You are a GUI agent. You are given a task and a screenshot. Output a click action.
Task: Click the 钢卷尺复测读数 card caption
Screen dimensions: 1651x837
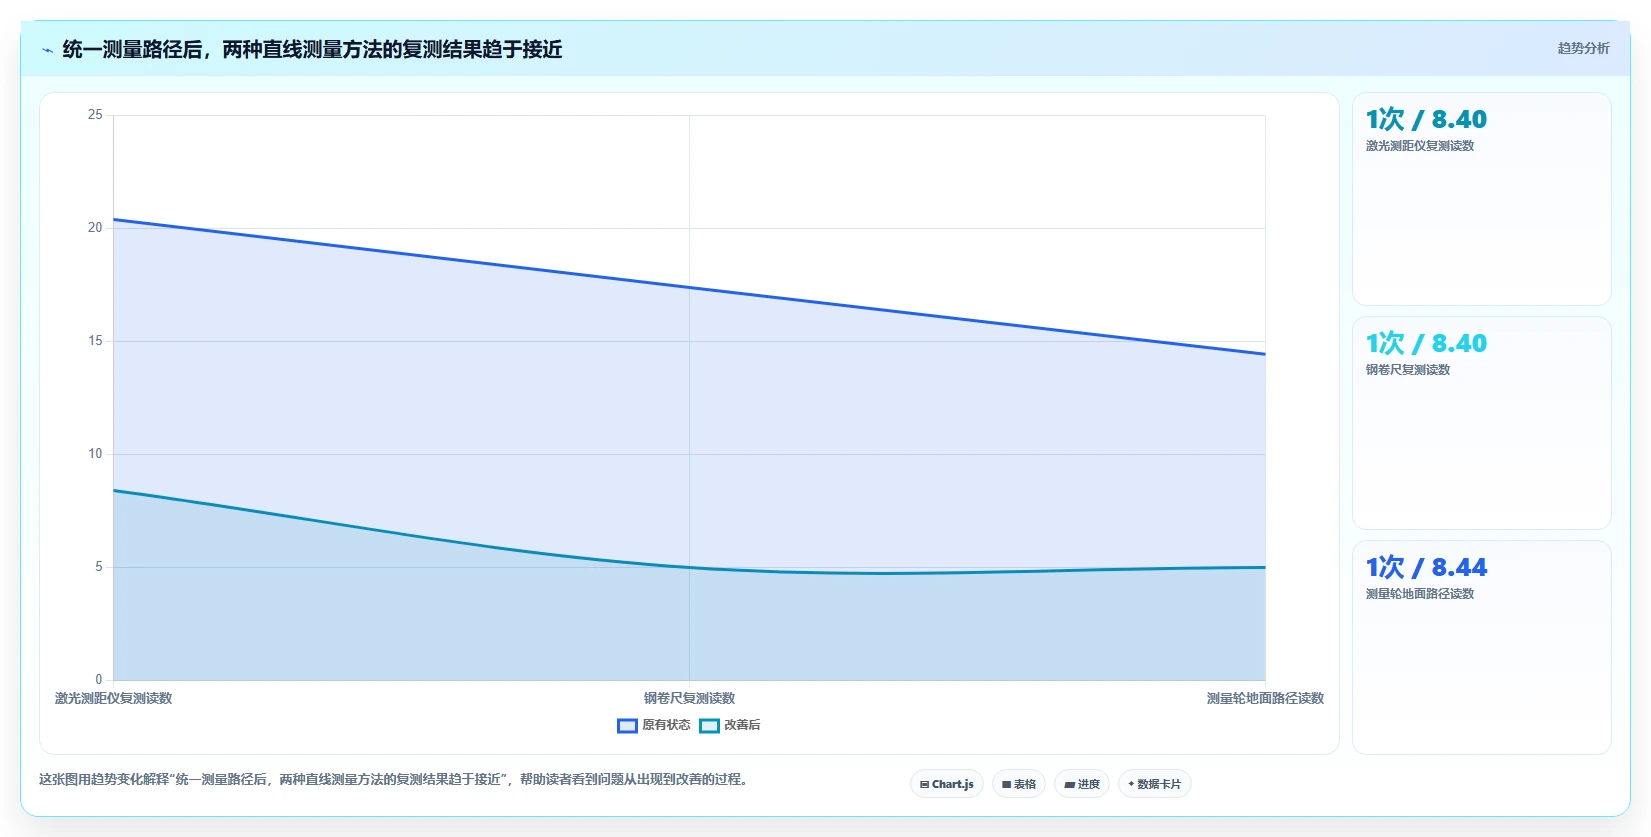1408,370
